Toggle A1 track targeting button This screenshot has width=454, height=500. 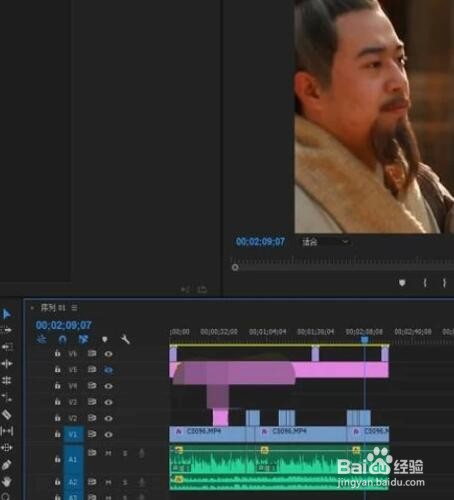73,460
